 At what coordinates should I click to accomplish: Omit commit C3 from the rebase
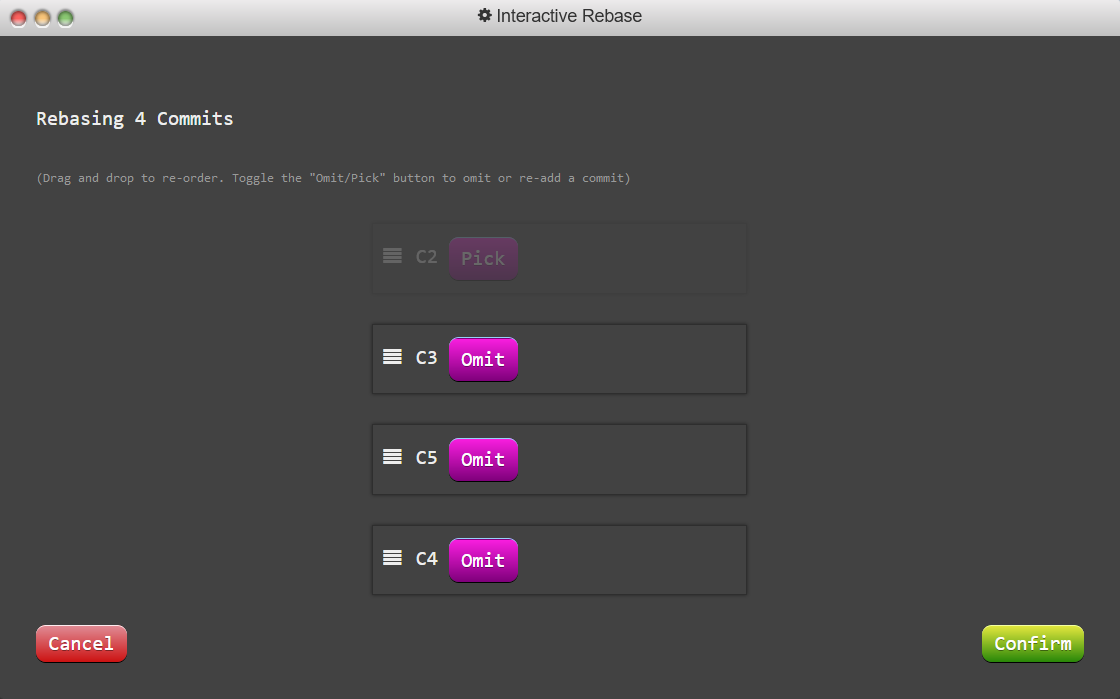click(x=483, y=359)
